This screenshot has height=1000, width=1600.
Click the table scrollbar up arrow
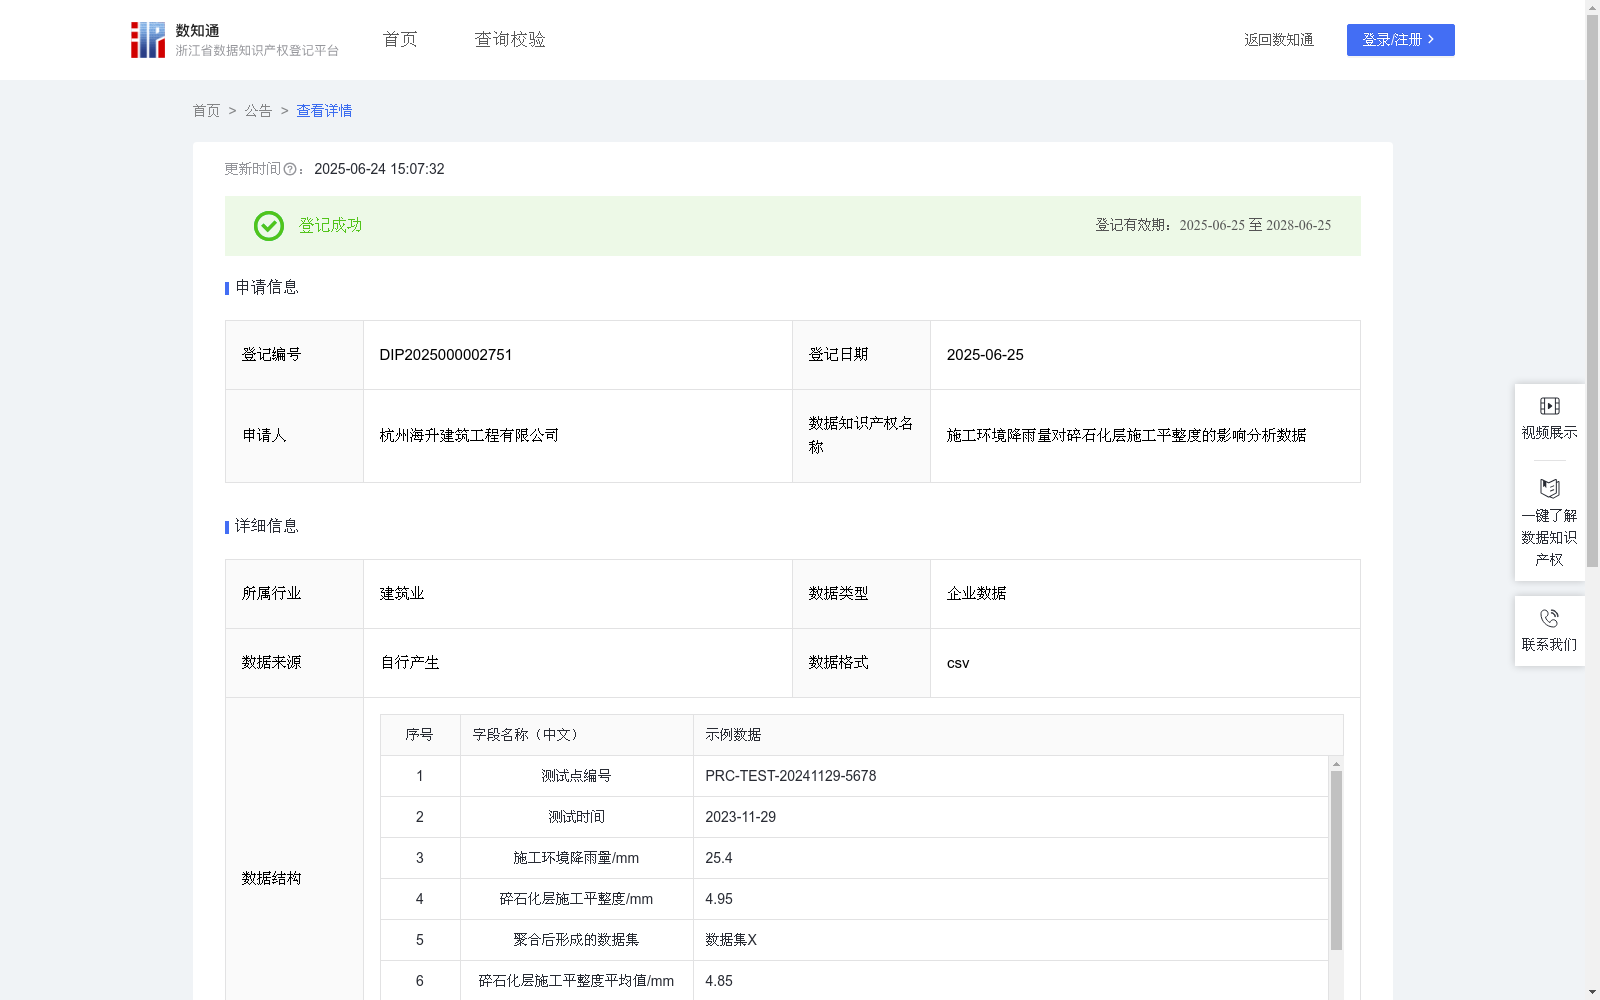[1336, 764]
